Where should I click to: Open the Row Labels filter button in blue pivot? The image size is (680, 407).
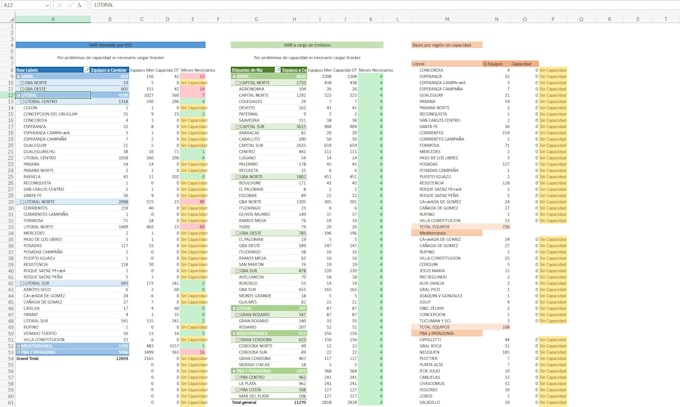tap(86, 70)
